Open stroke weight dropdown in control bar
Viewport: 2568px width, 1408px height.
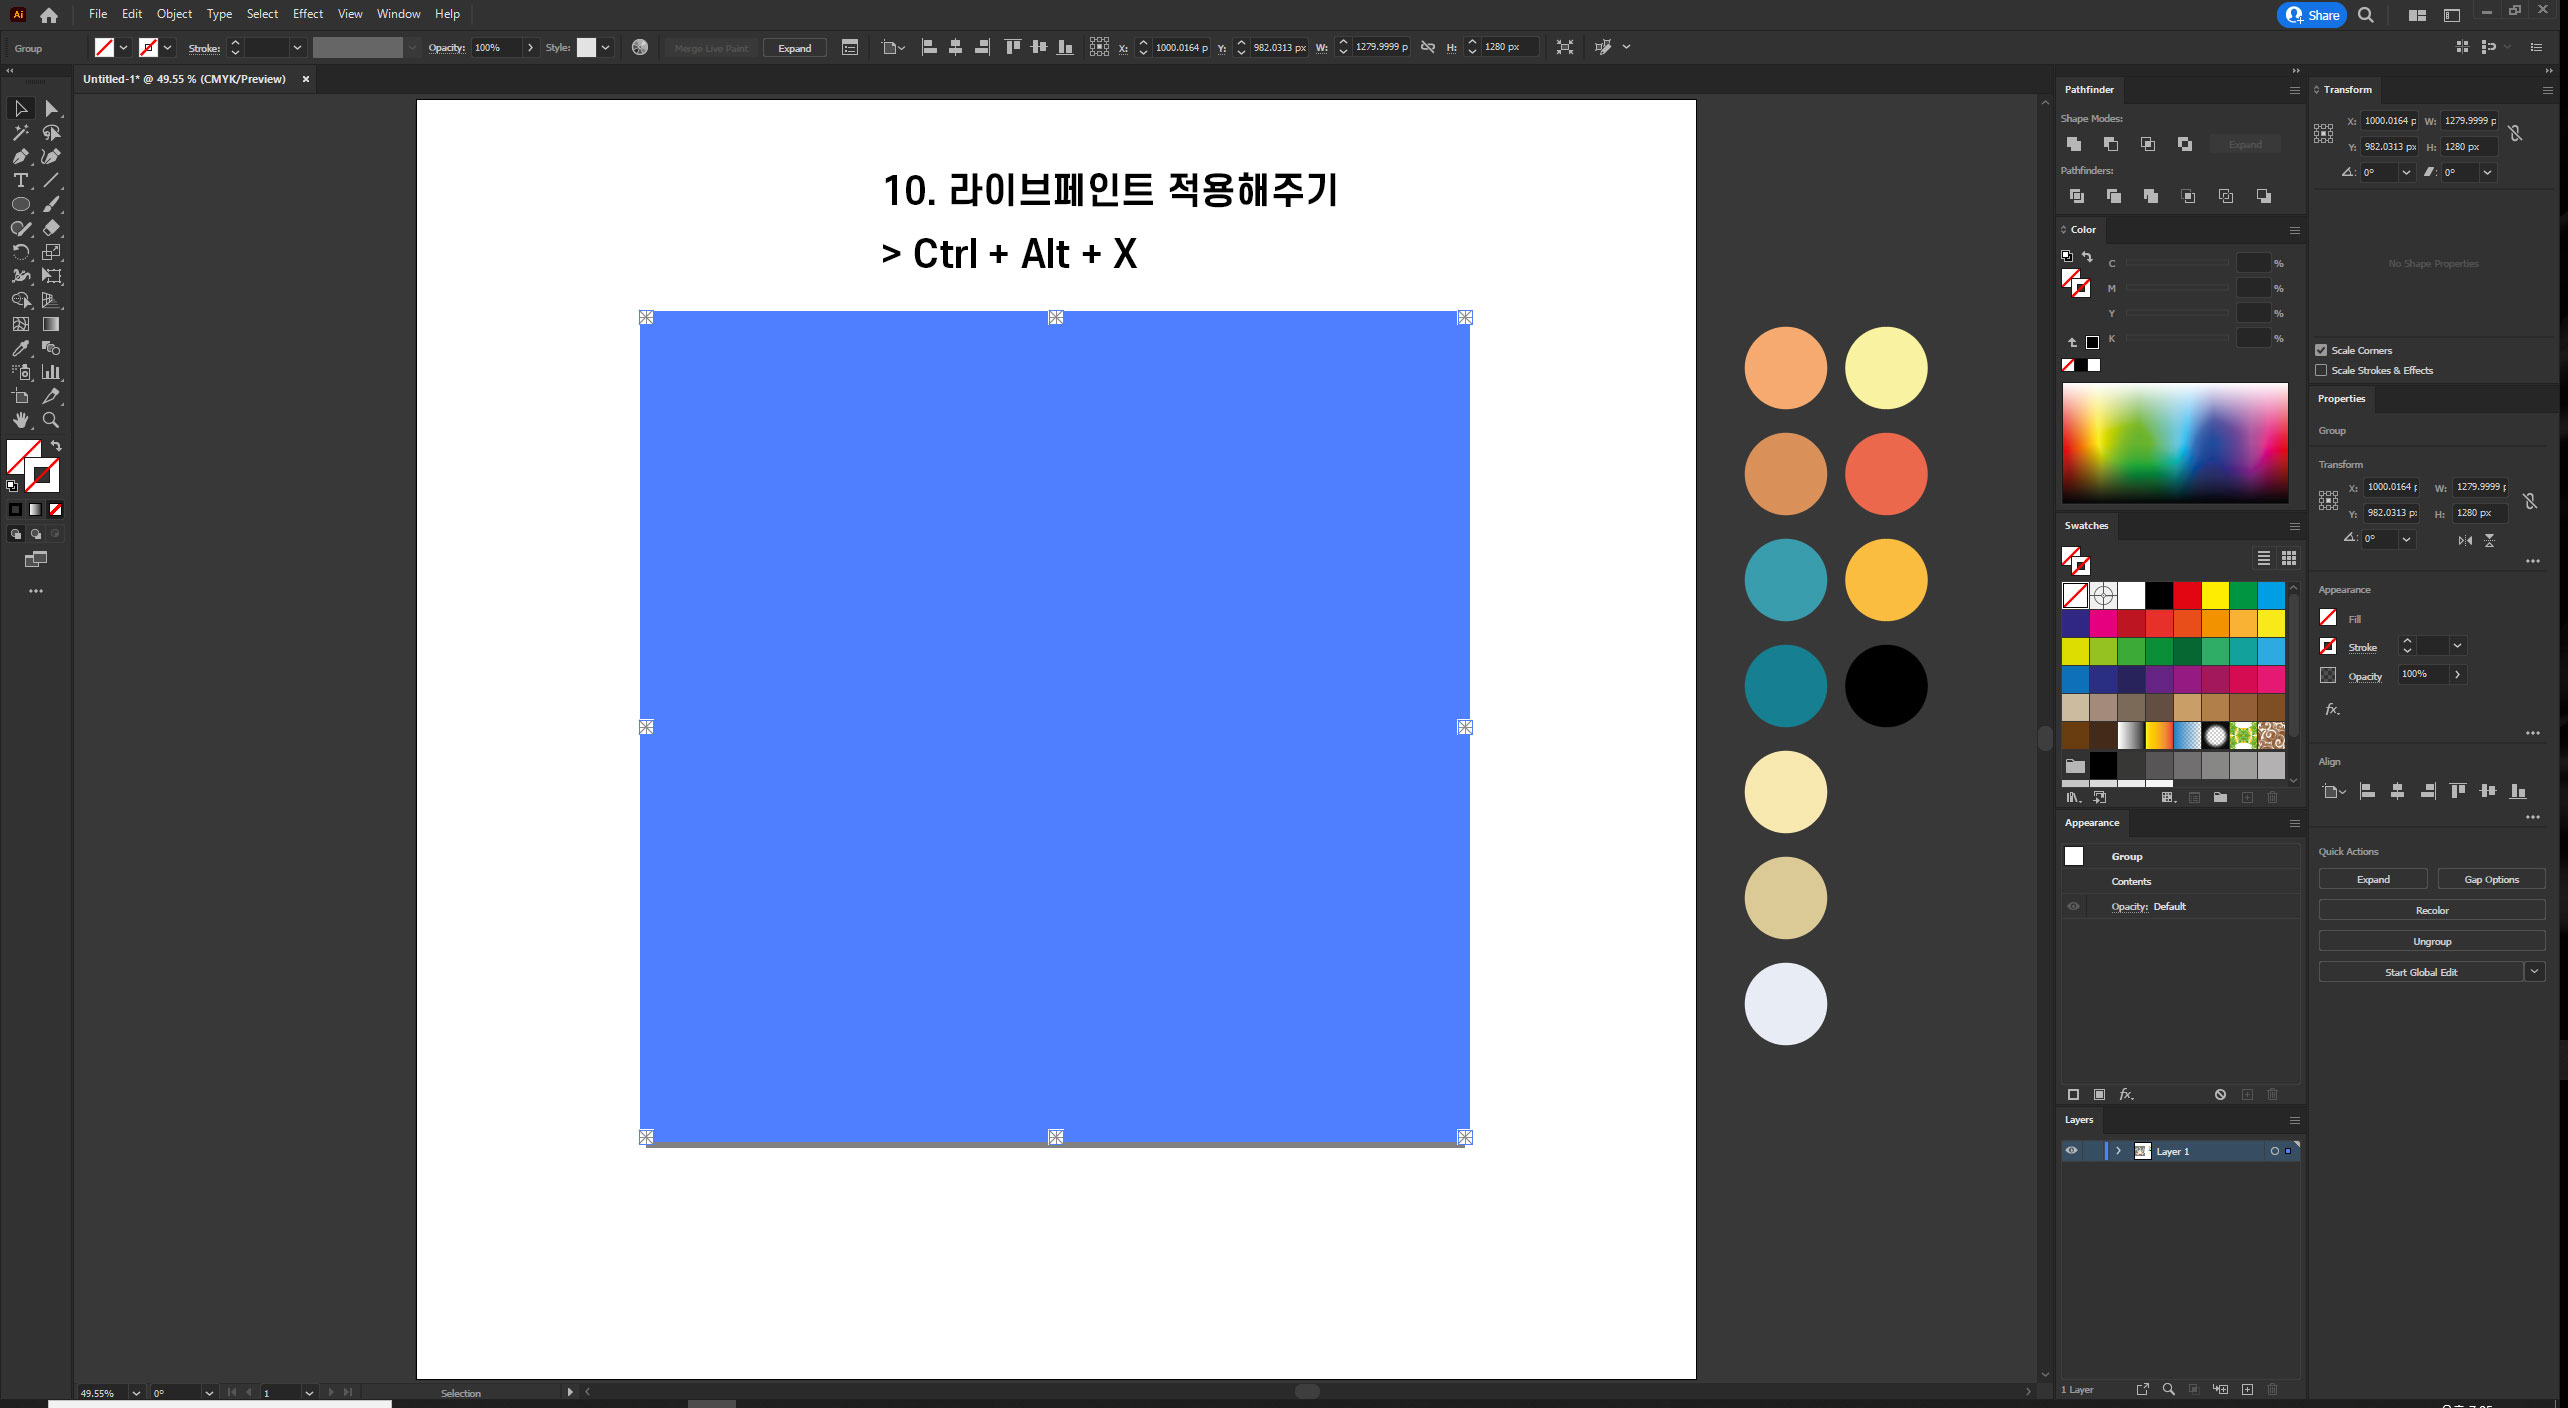click(297, 47)
